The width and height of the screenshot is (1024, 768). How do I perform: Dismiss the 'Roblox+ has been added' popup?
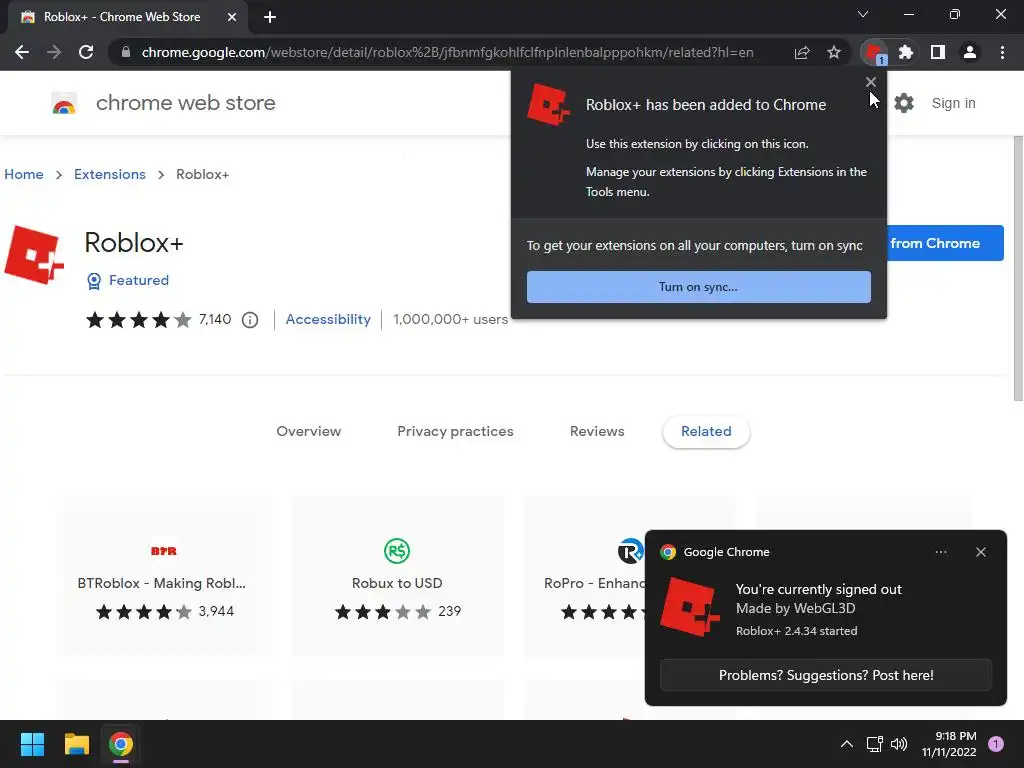pos(871,82)
